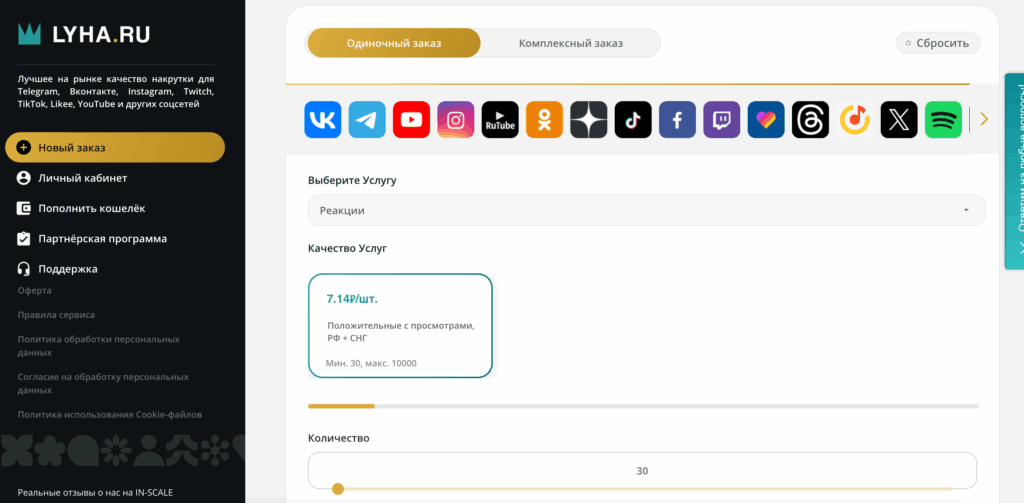This screenshot has height=503, width=1024.
Task: Select the 7.14₽/шт. quality card
Action: (x=401, y=326)
